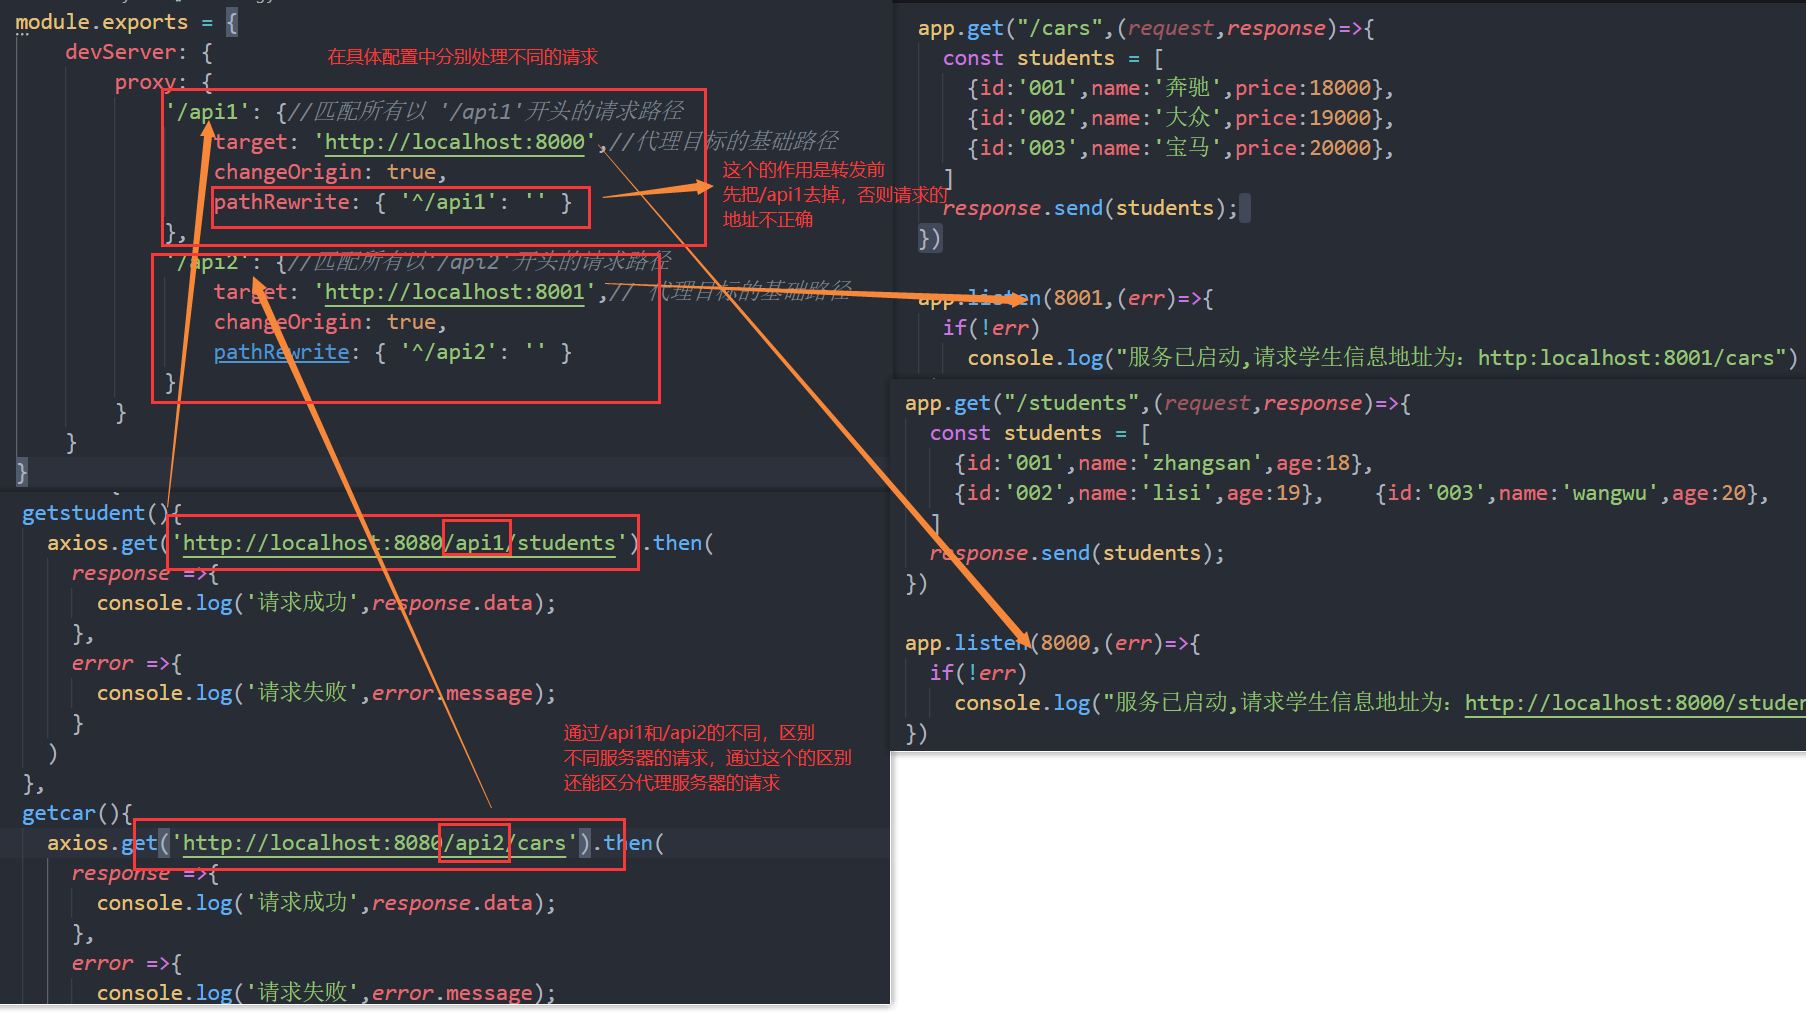Click the 'getstudent()' method name
This screenshot has height=1026, width=1806.
pos(95,513)
